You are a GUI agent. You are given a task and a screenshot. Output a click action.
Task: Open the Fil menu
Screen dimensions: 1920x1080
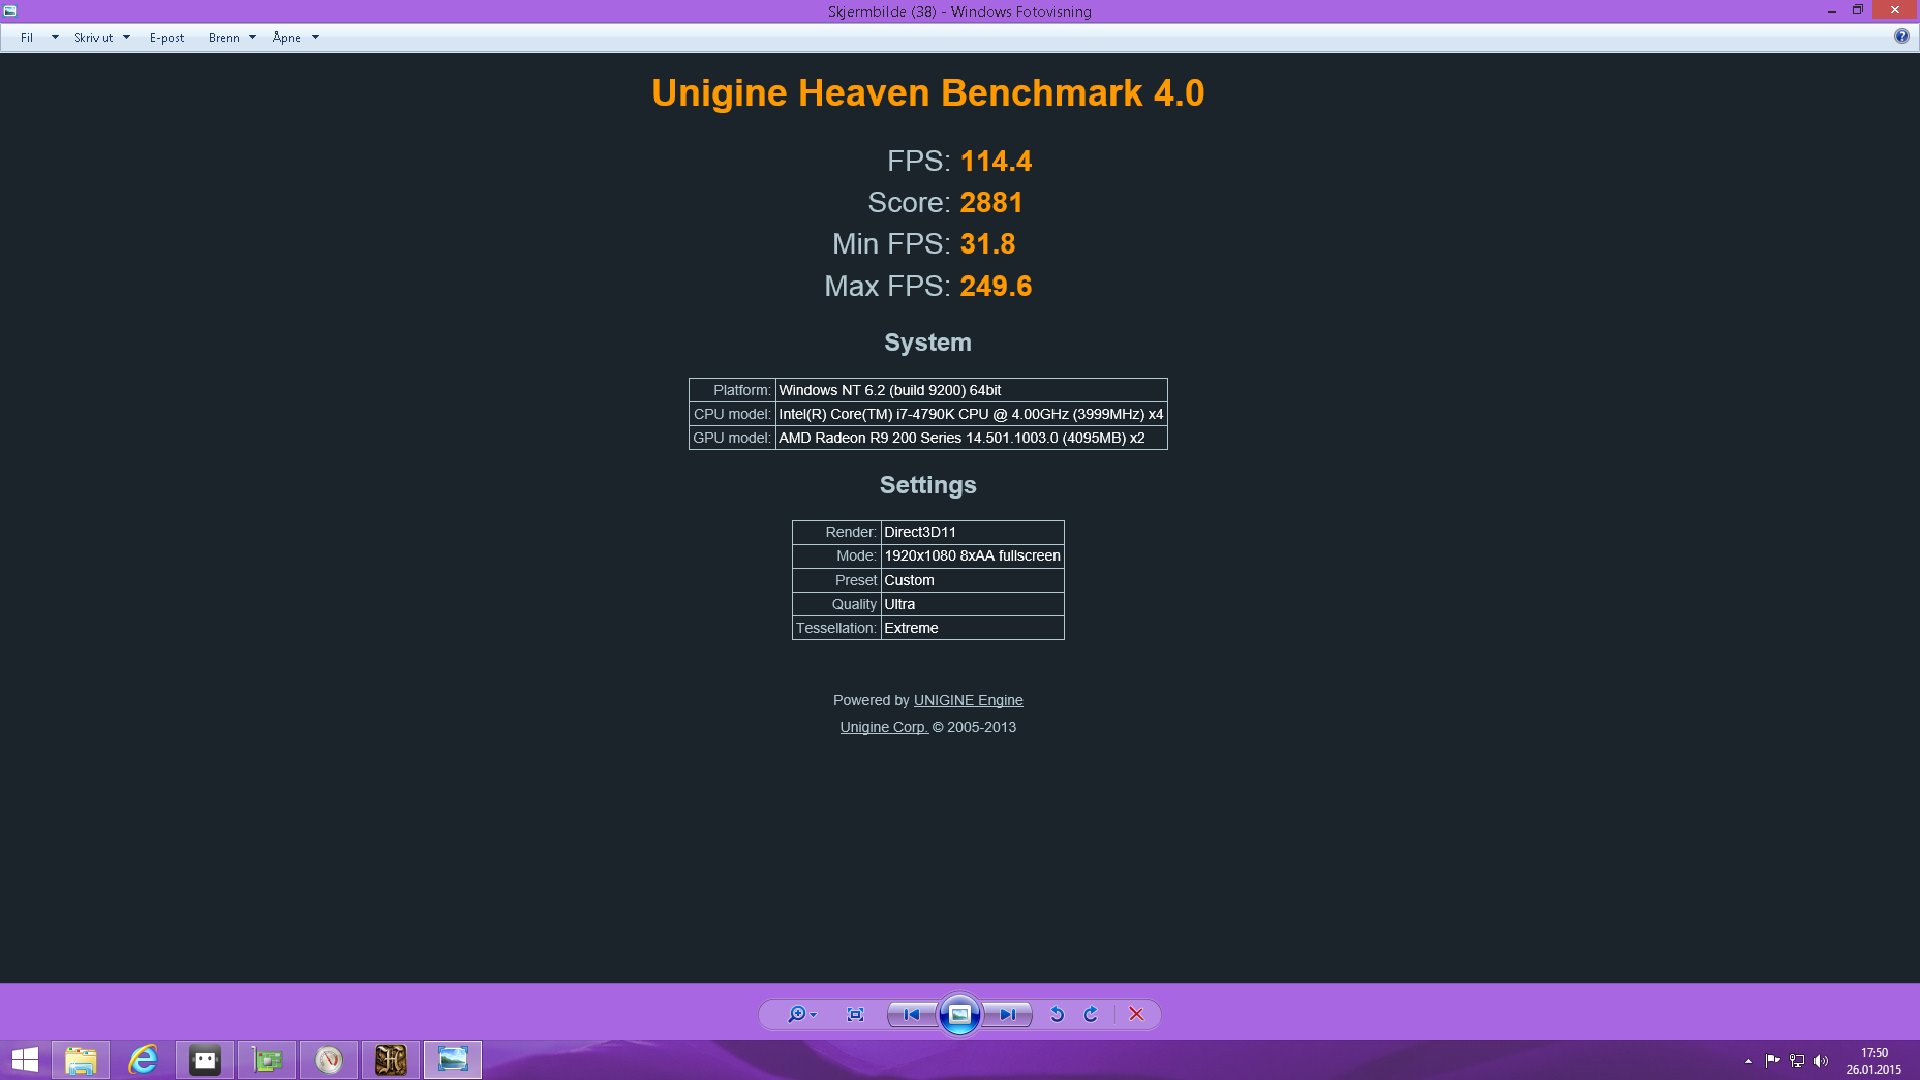pos(27,38)
